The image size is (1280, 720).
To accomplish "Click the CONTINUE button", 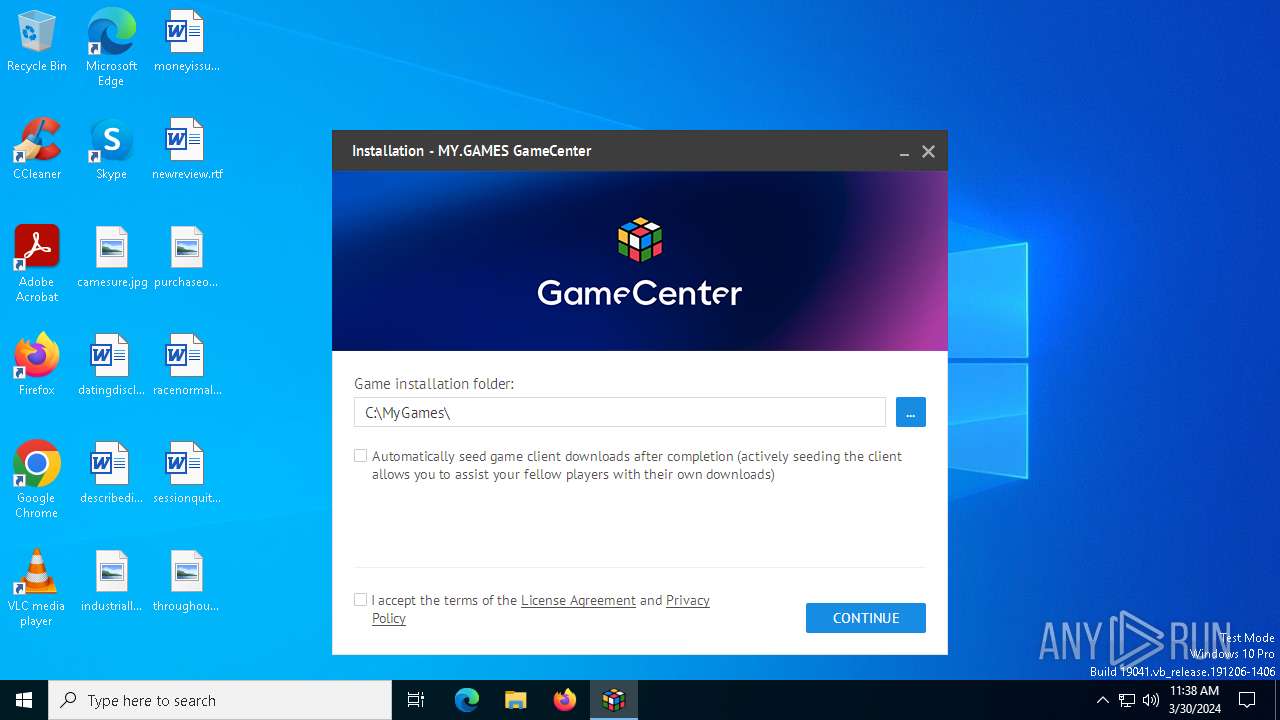I will click(866, 618).
